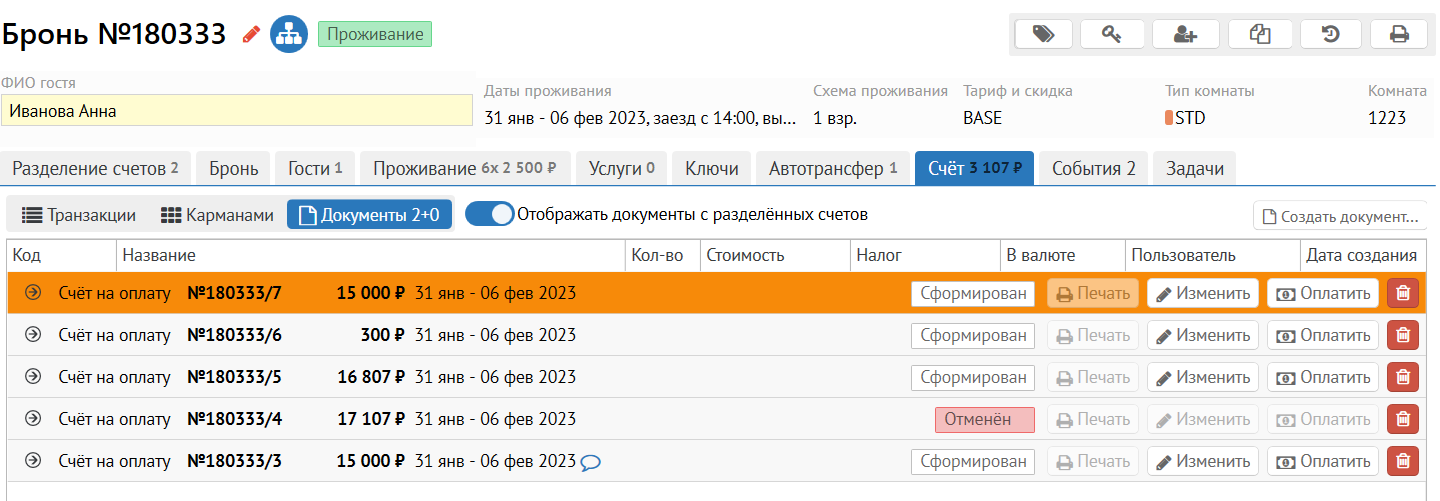Click the guest name field Иванова Анна

237,111
